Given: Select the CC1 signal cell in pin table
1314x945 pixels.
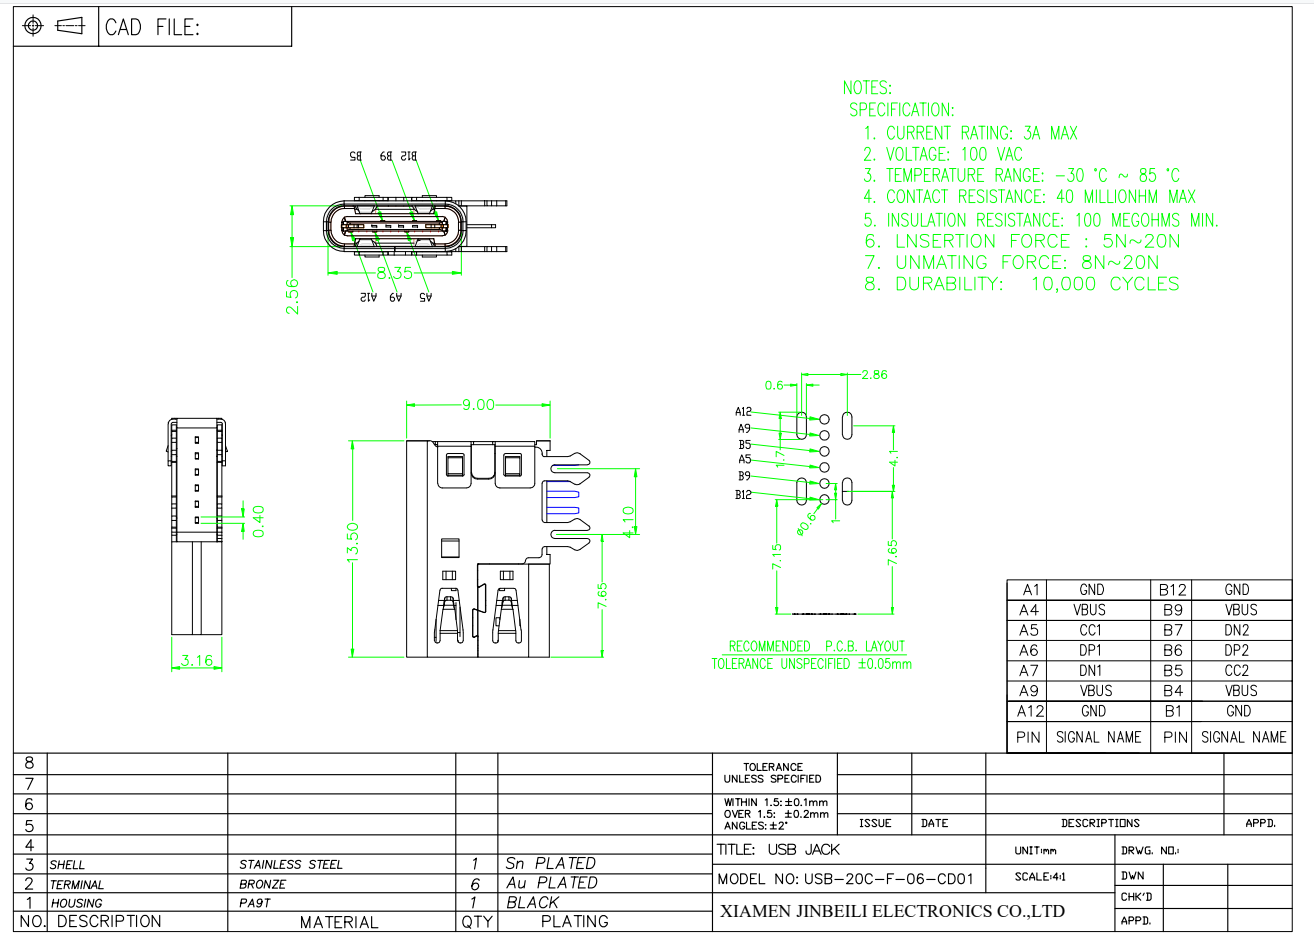Looking at the screenshot, I should coord(1090,630).
